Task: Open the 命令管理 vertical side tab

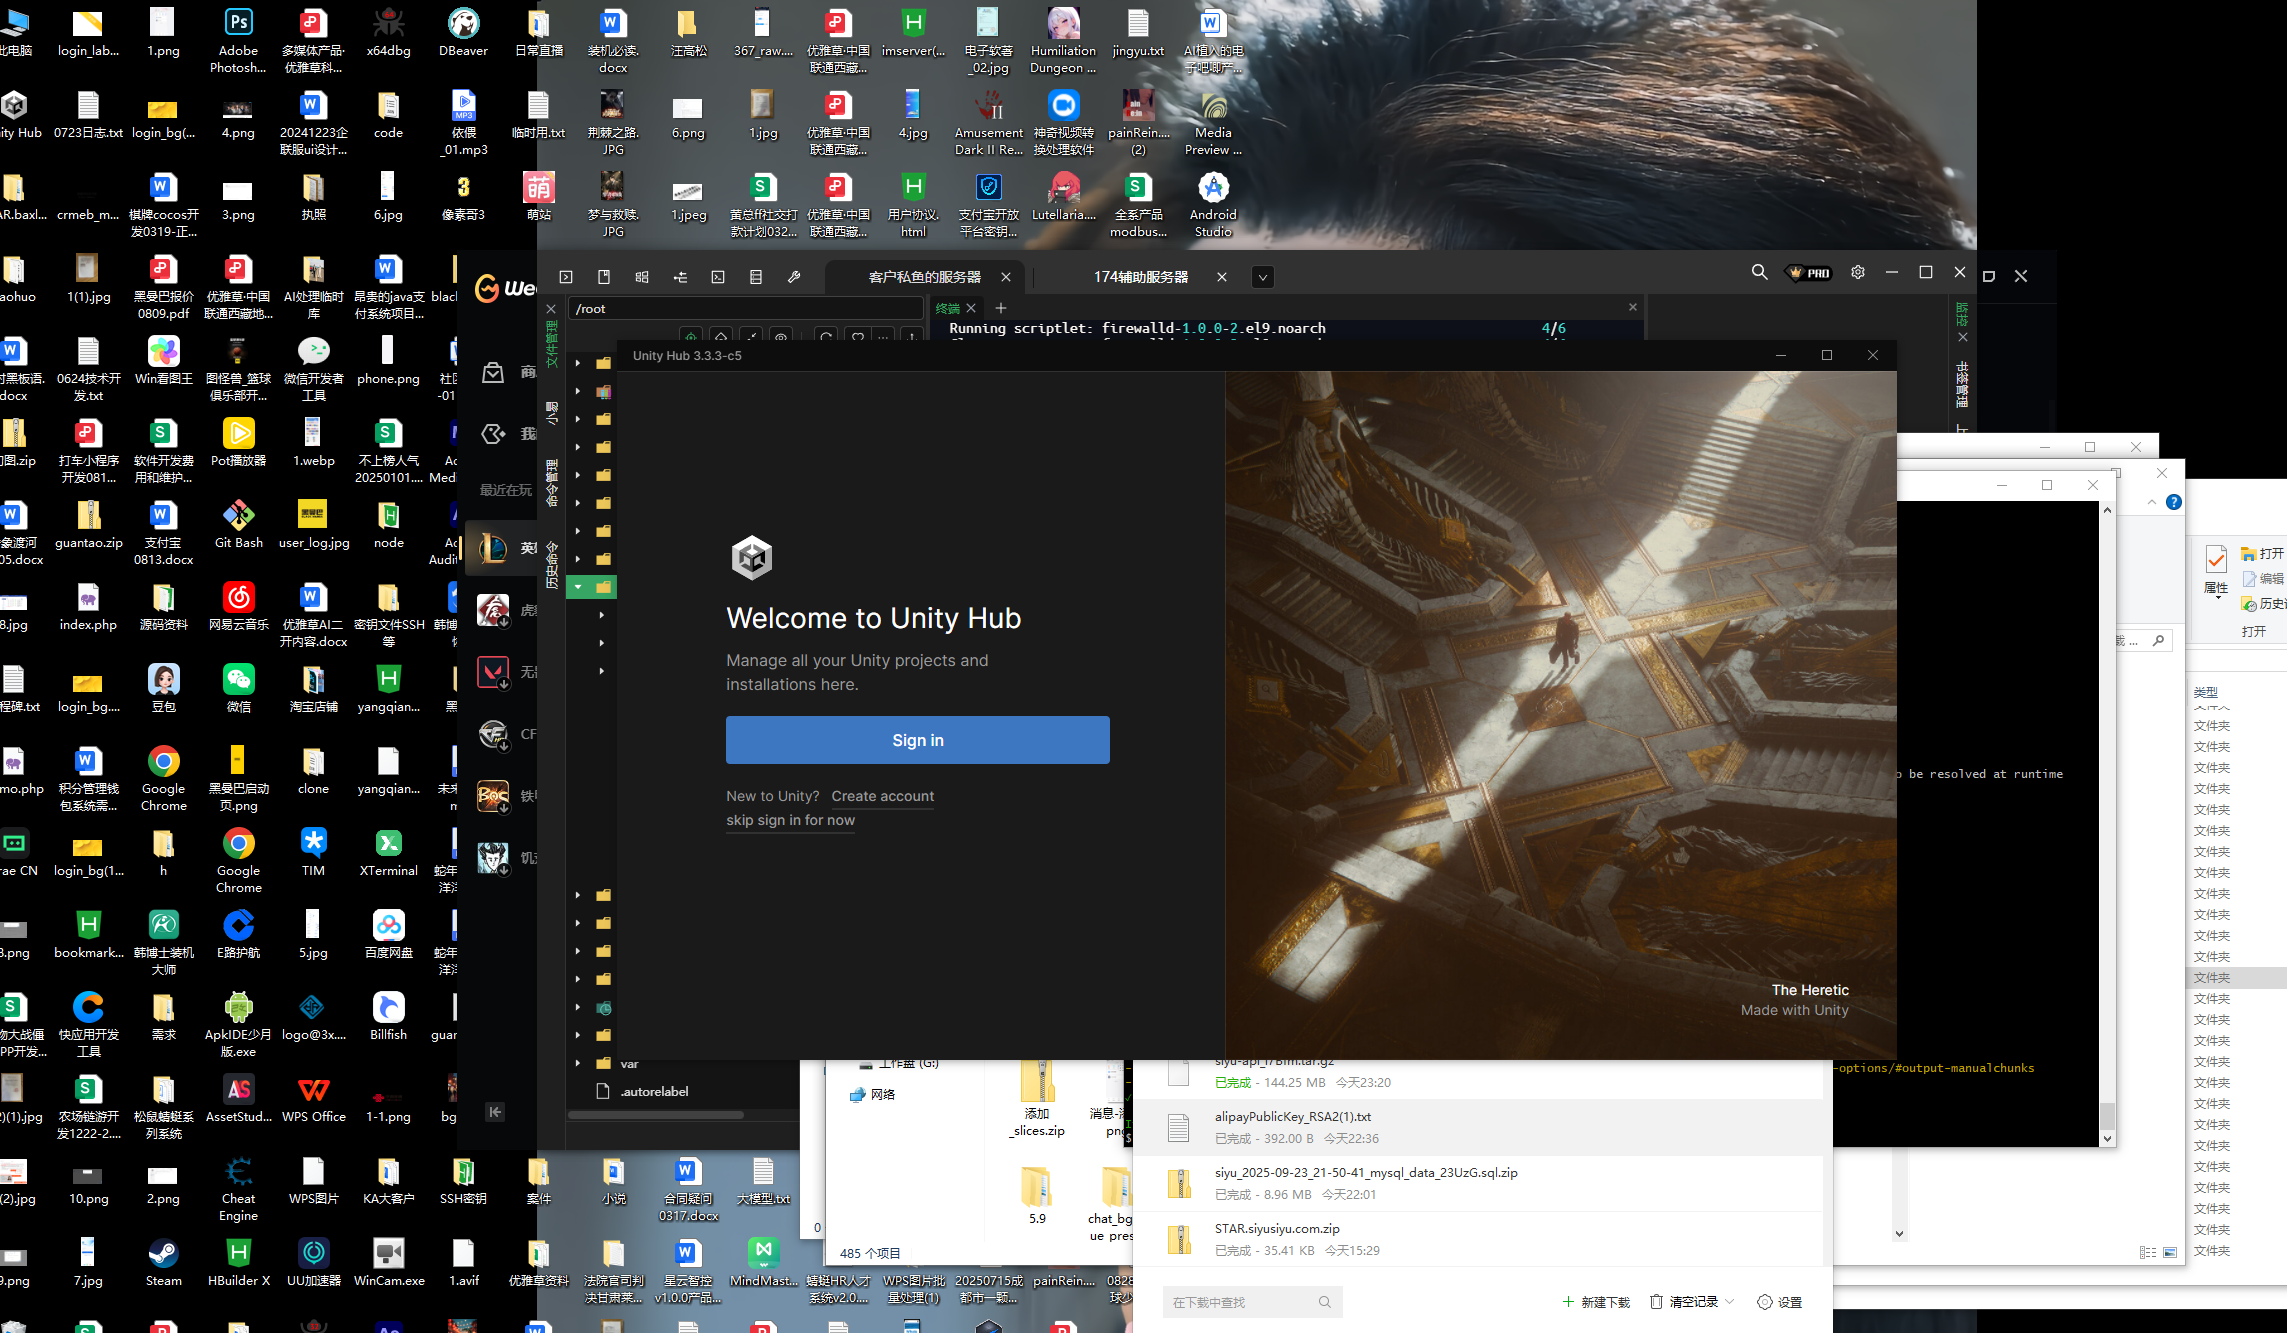Action: (x=551, y=484)
